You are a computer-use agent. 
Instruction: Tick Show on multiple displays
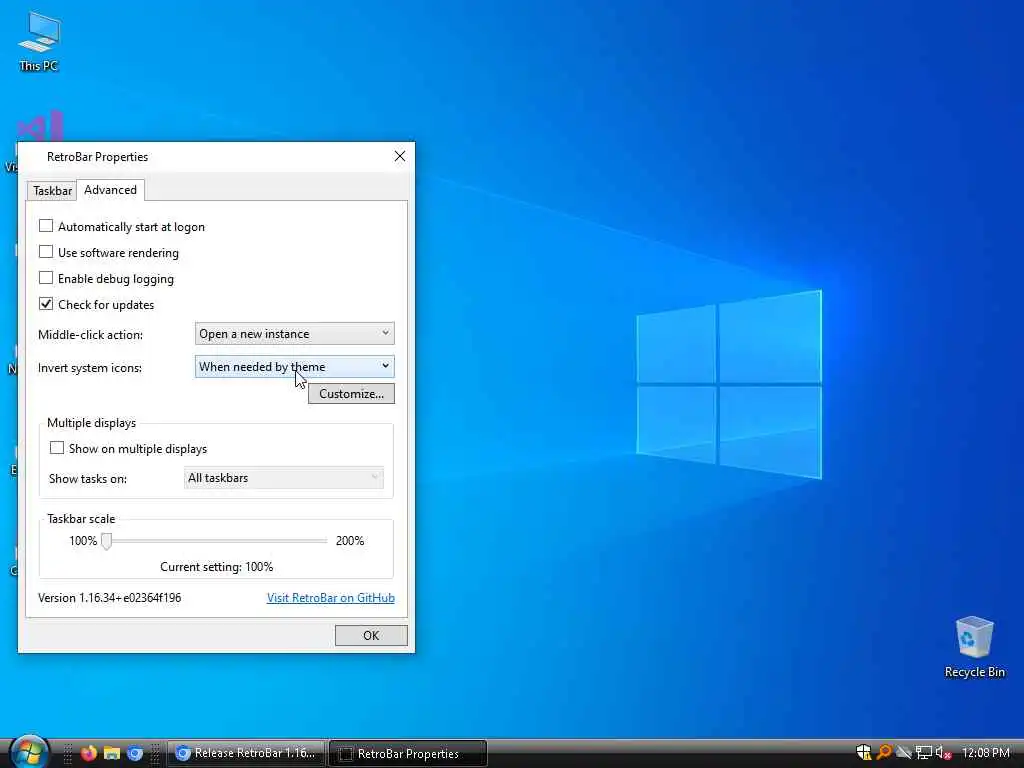(57, 448)
